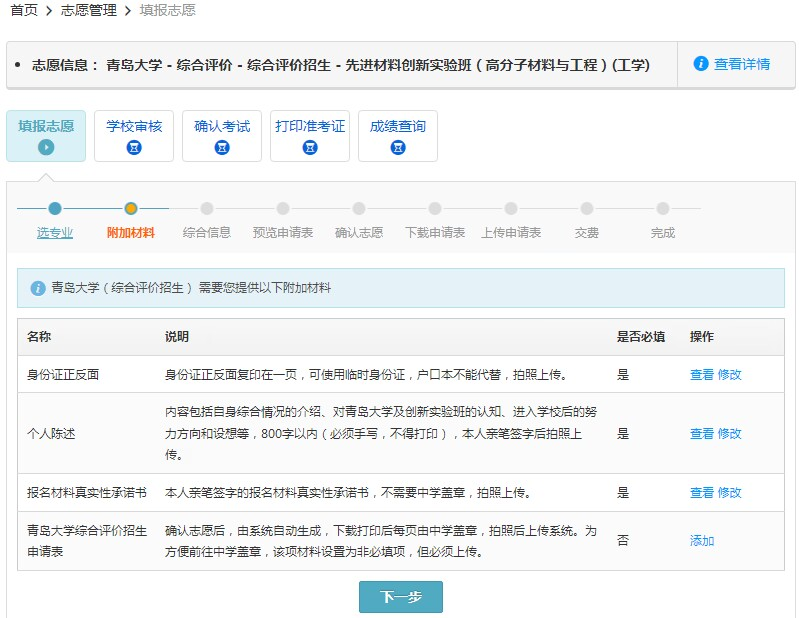Image resolution: width=799 pixels, height=618 pixels.
Task: Modify the 报名材料真实性承诺书 upload
Action: point(729,493)
